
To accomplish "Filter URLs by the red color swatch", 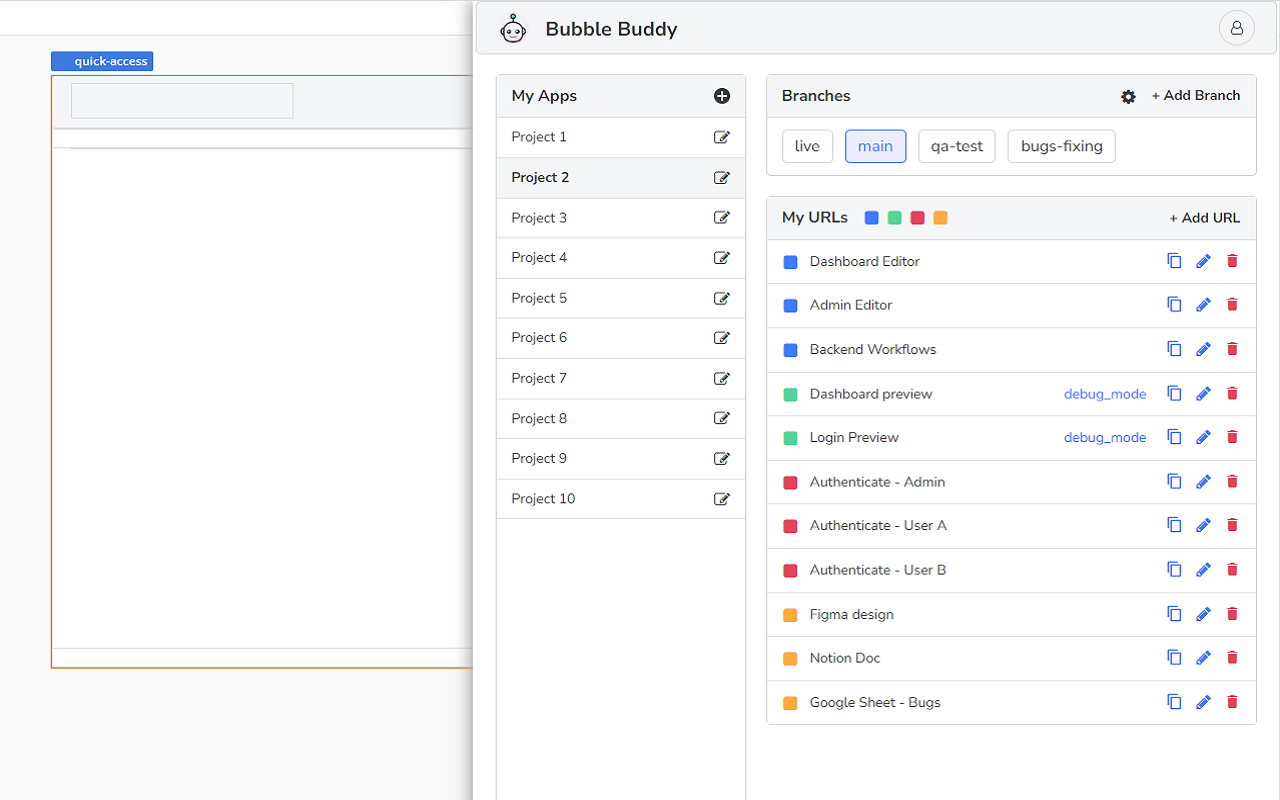I will coord(917,218).
